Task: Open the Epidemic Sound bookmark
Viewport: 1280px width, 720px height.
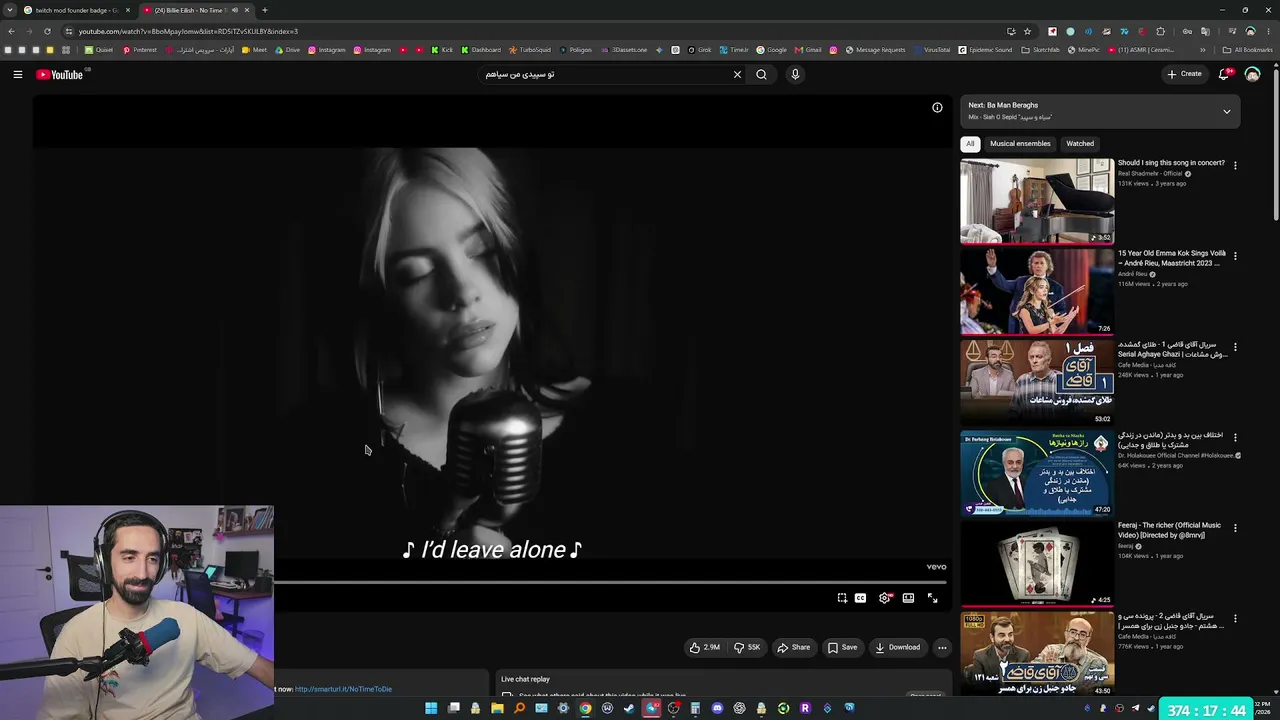Action: pyautogui.click(x=985, y=50)
